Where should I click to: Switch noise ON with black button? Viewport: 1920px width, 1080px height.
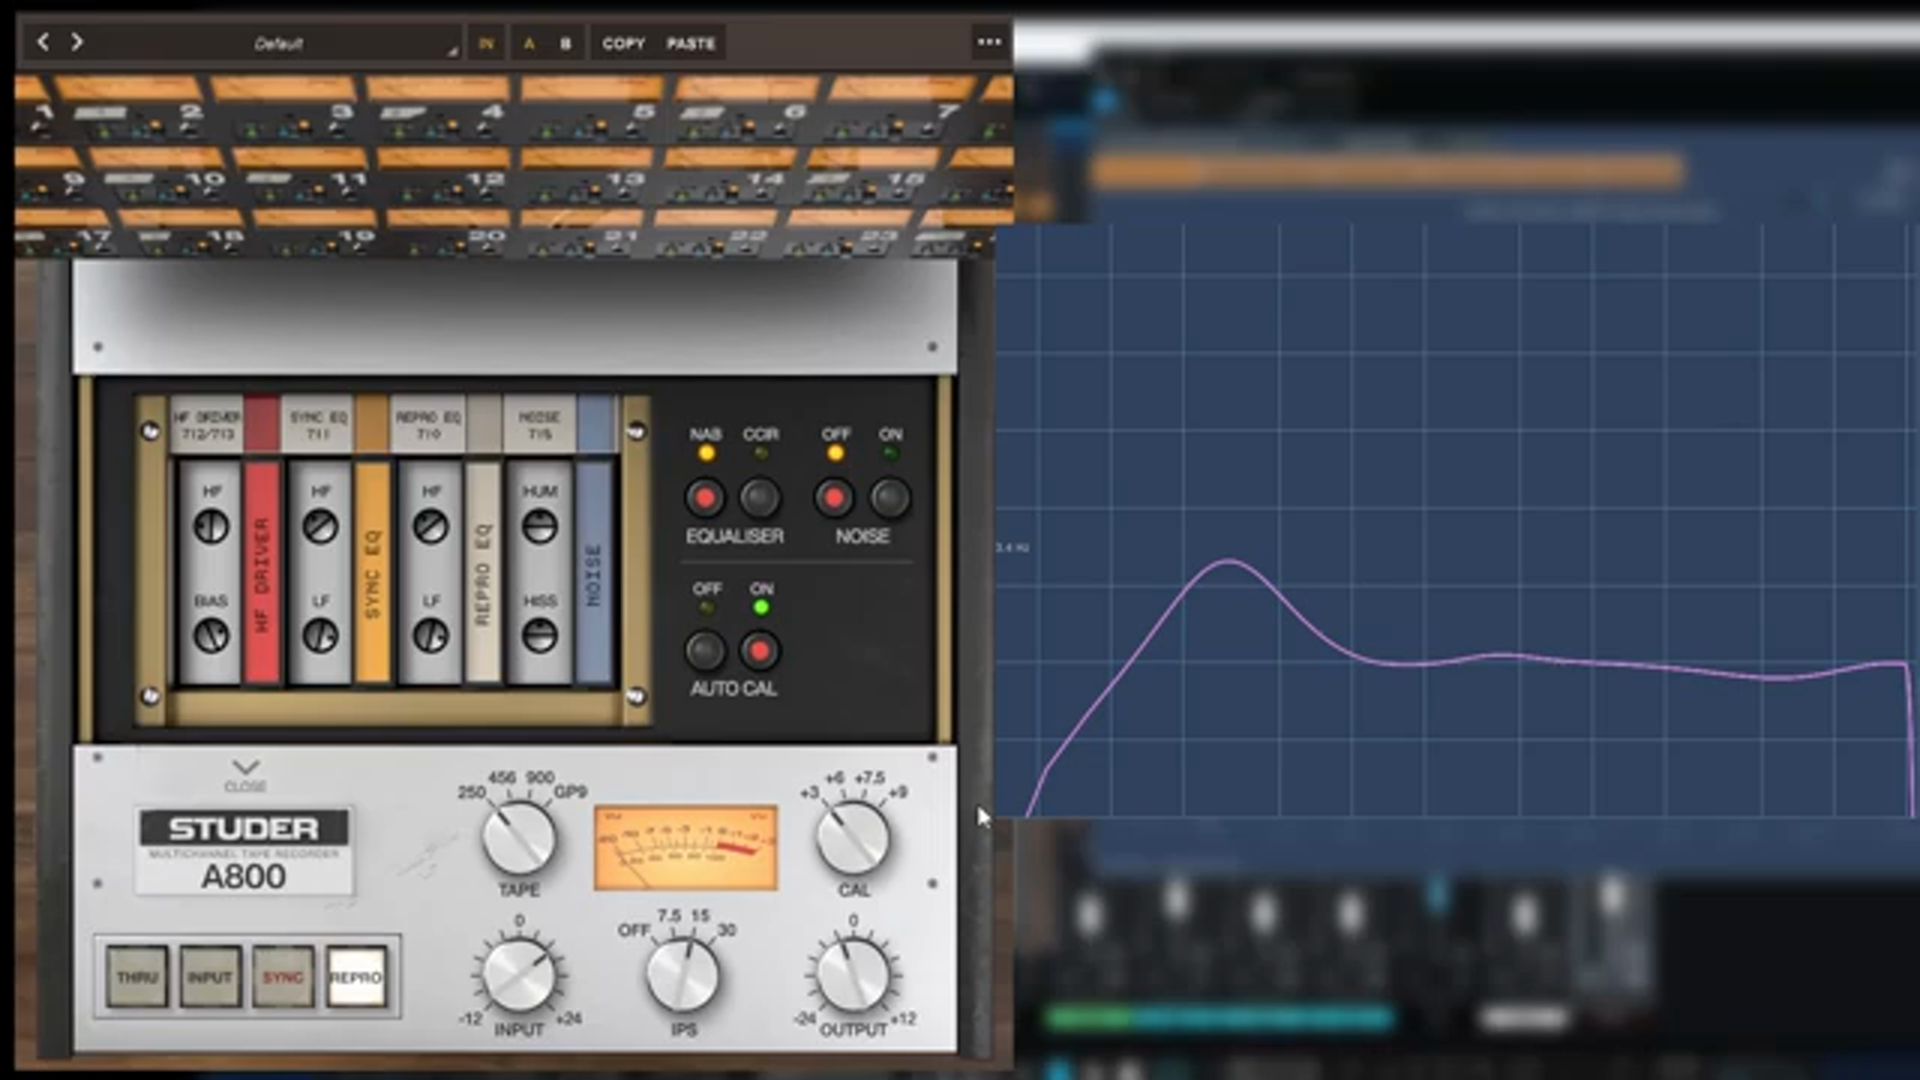click(x=889, y=497)
